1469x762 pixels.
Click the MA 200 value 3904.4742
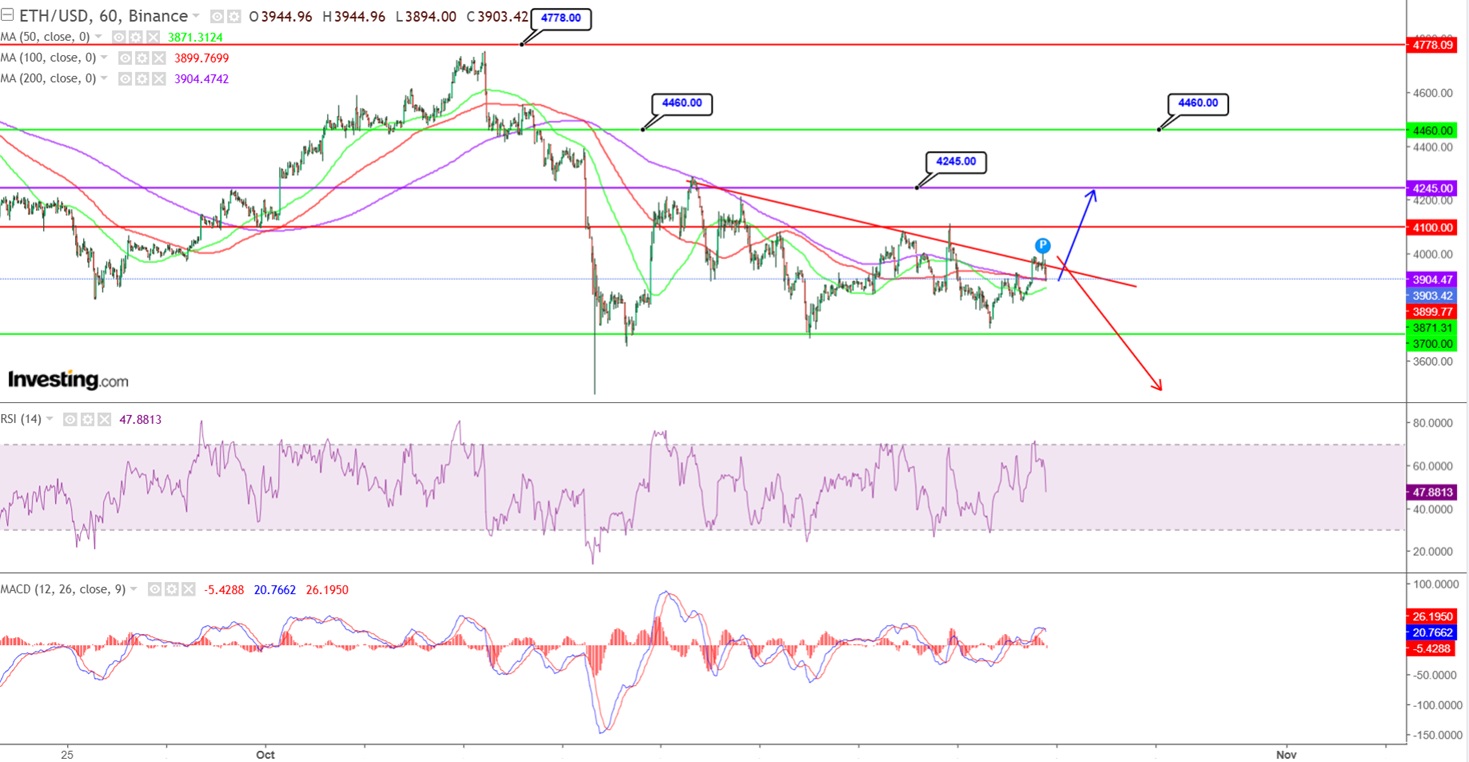click(202, 78)
